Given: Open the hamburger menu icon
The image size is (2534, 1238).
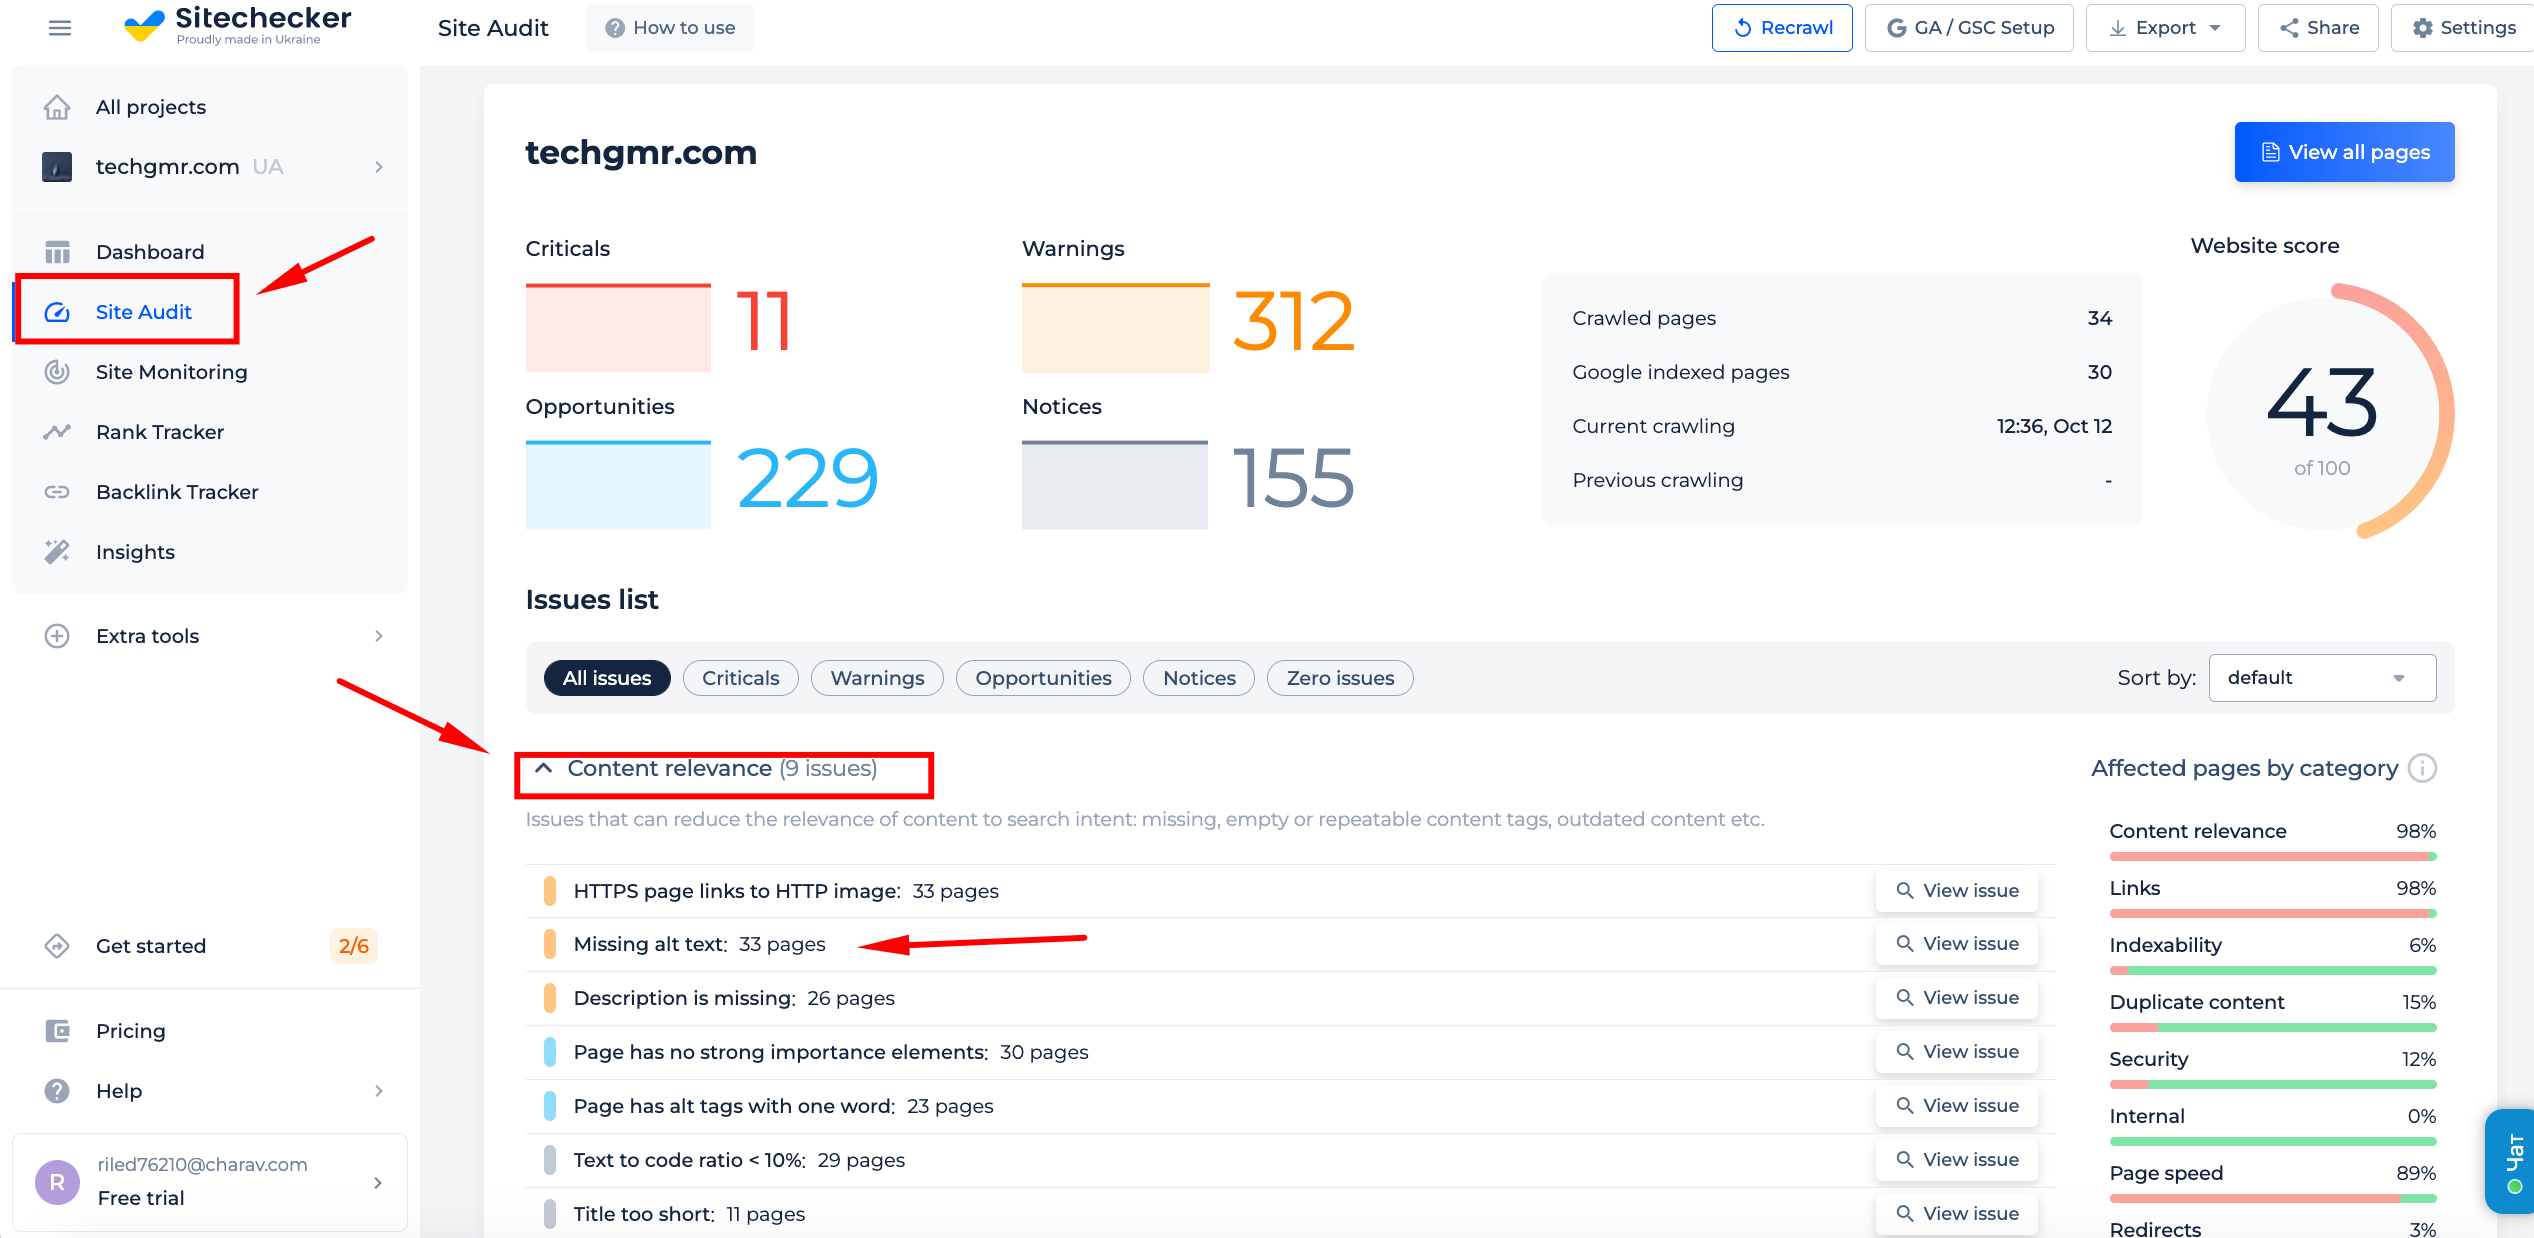Looking at the screenshot, I should point(60,28).
